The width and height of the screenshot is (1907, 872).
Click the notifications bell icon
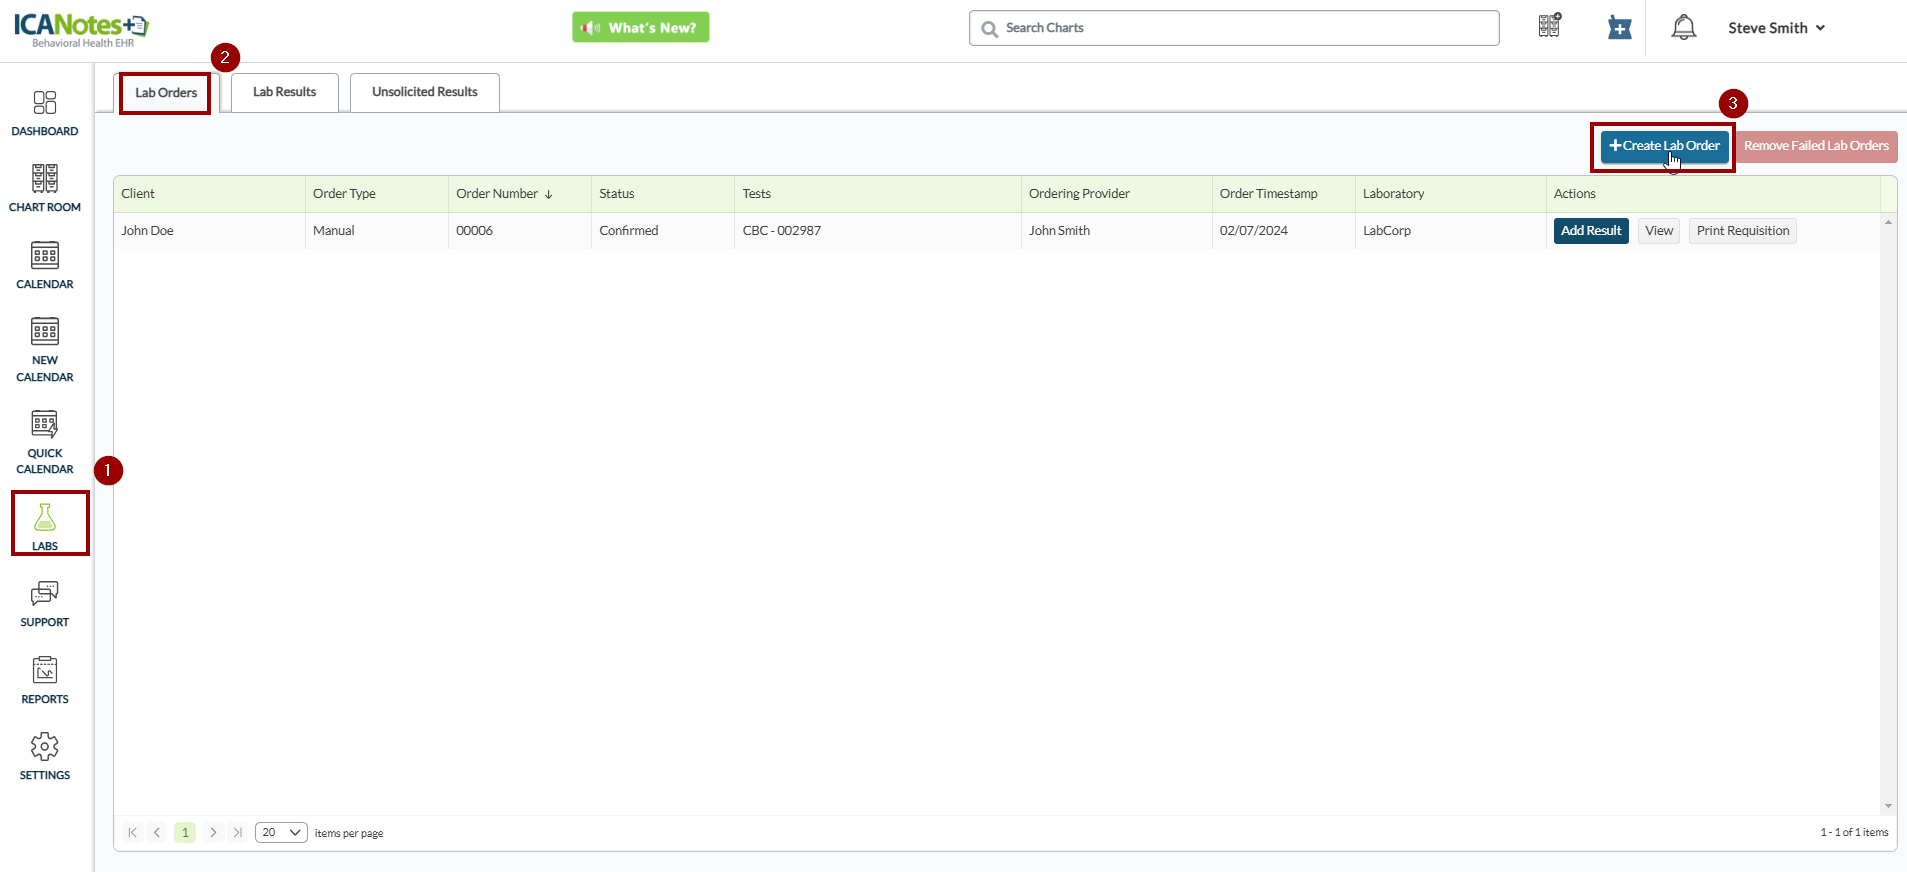pos(1684,28)
